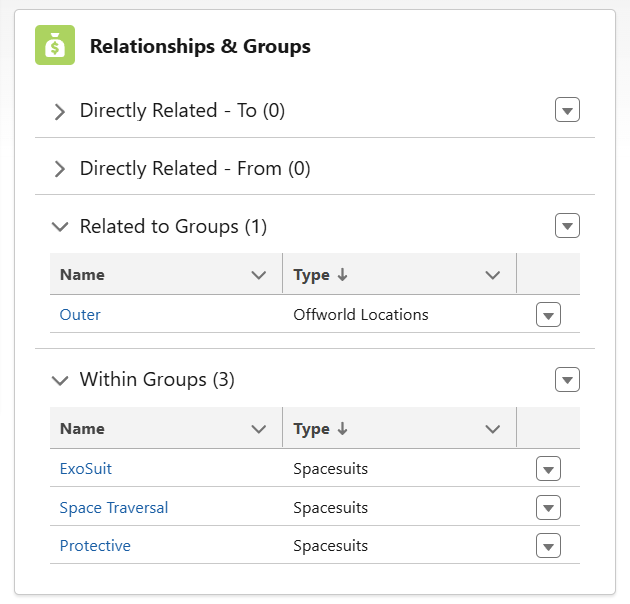Open row actions for Space Traversal
Image resolution: width=630 pixels, height=604 pixels.
(x=548, y=508)
